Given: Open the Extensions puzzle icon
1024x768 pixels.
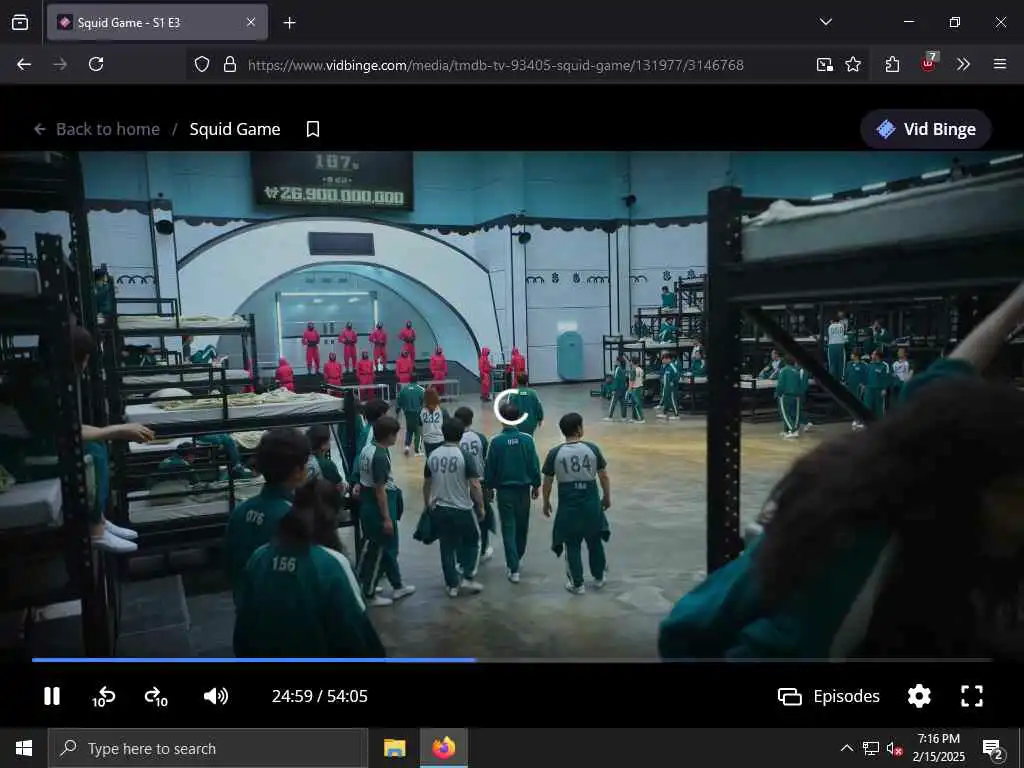Looking at the screenshot, I should tap(892, 64).
